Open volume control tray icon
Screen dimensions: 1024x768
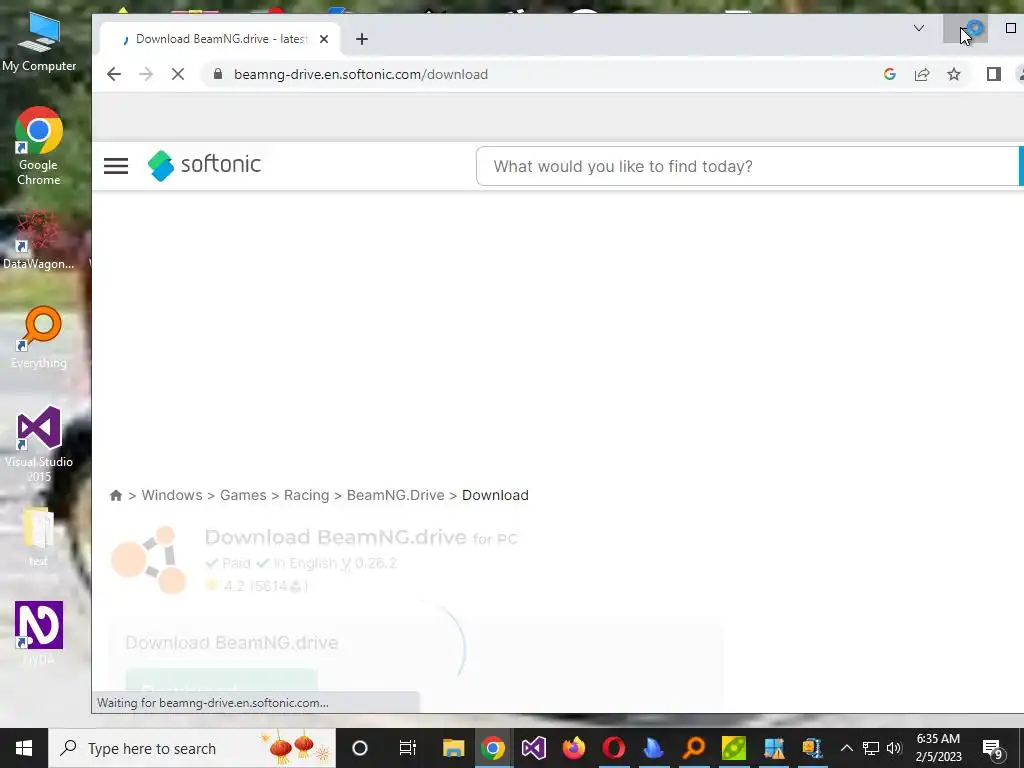[894, 748]
